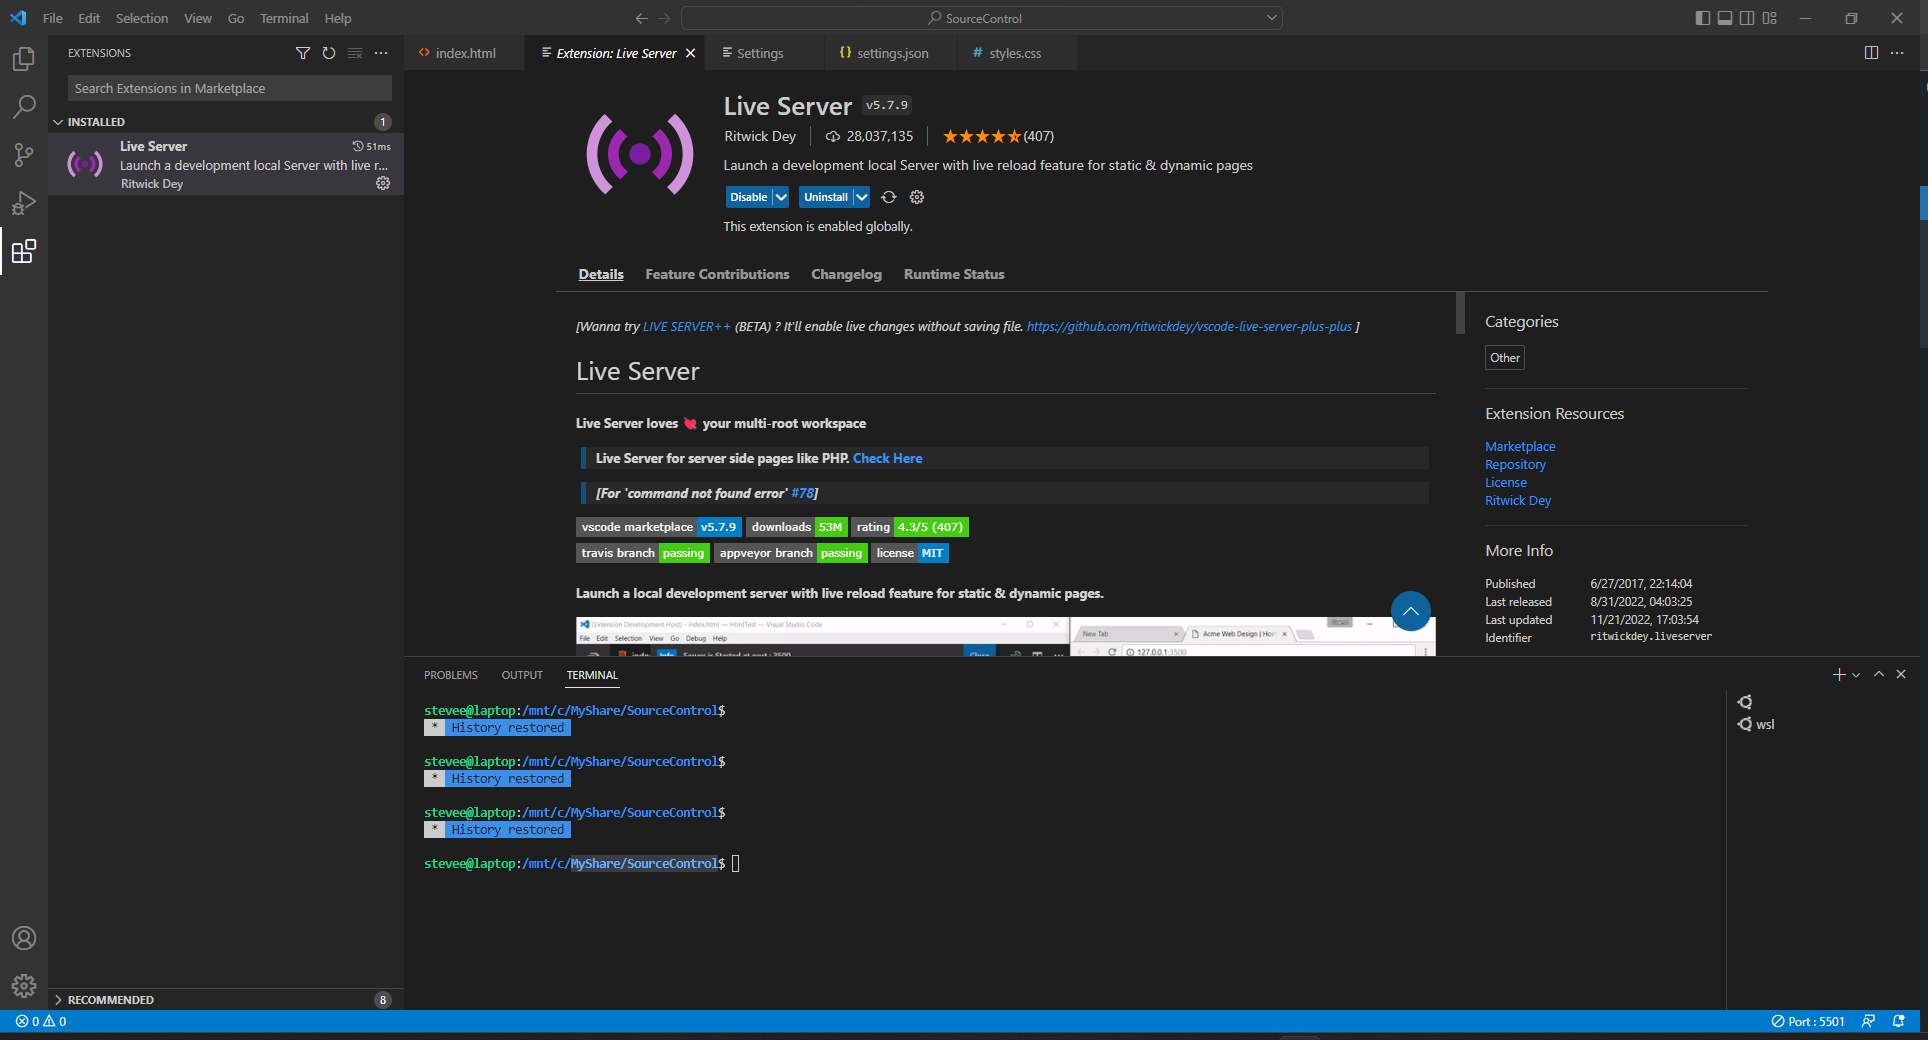Viewport: 1928px width, 1040px height.
Task: Open the Explorer view in activity bar
Action: [x=24, y=60]
